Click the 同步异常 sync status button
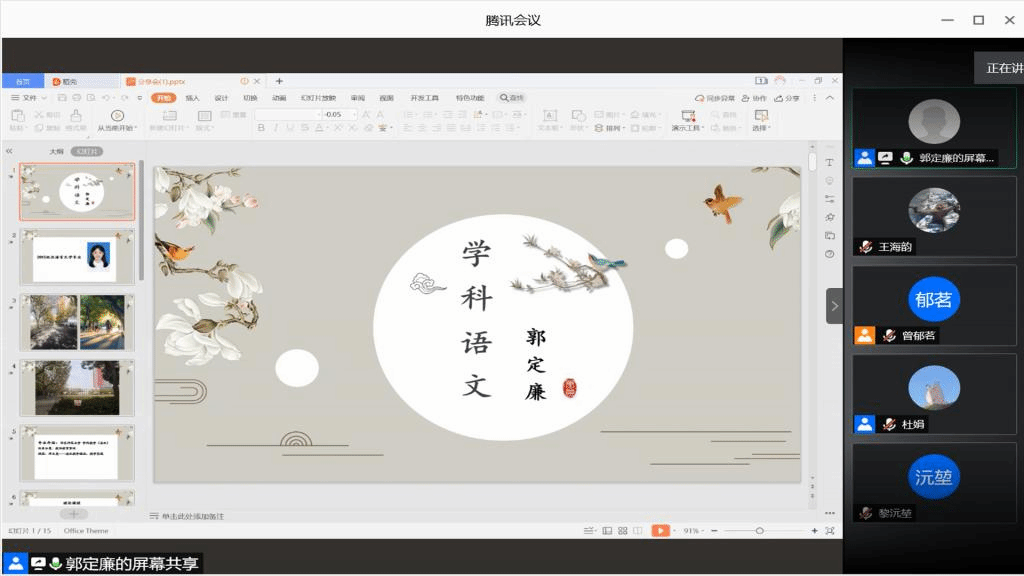 [x=715, y=98]
